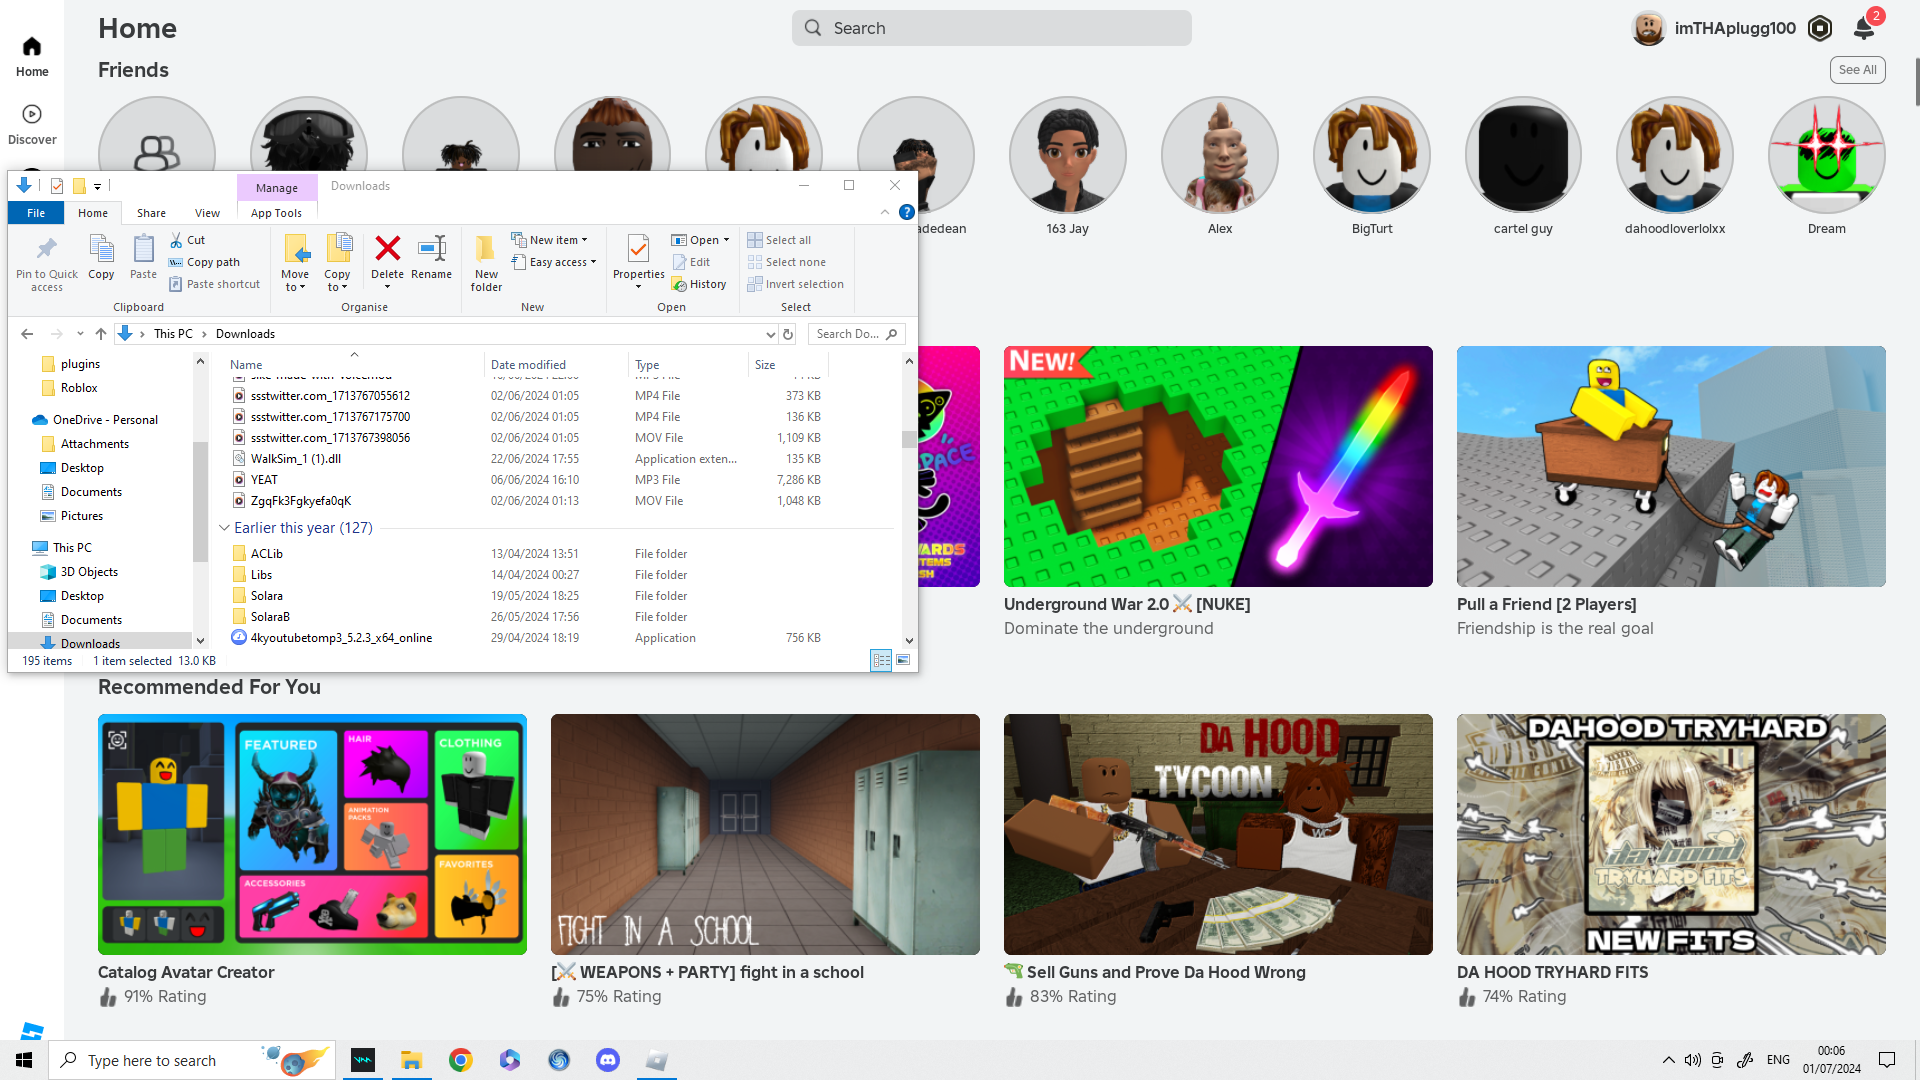Open Copy to dropdown
Image resolution: width=1920 pixels, height=1080 pixels.
(337, 264)
